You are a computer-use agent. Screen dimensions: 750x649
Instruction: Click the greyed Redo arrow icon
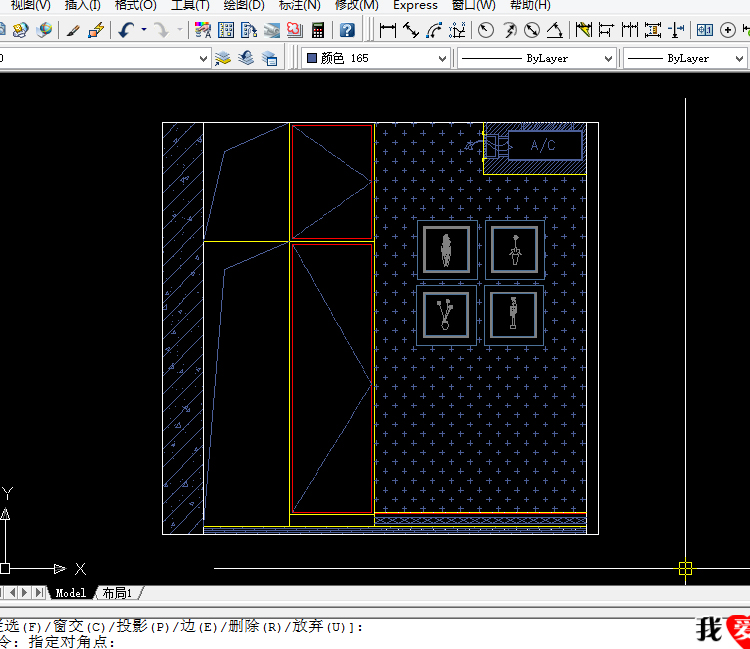(x=162, y=30)
